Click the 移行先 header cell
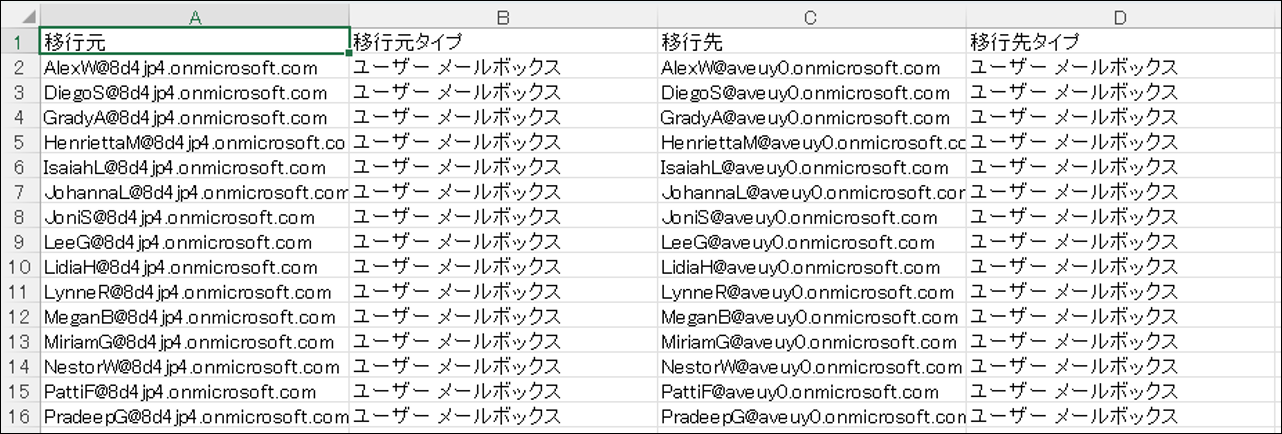Screen dimensions: 1282x434 (x=811, y=43)
